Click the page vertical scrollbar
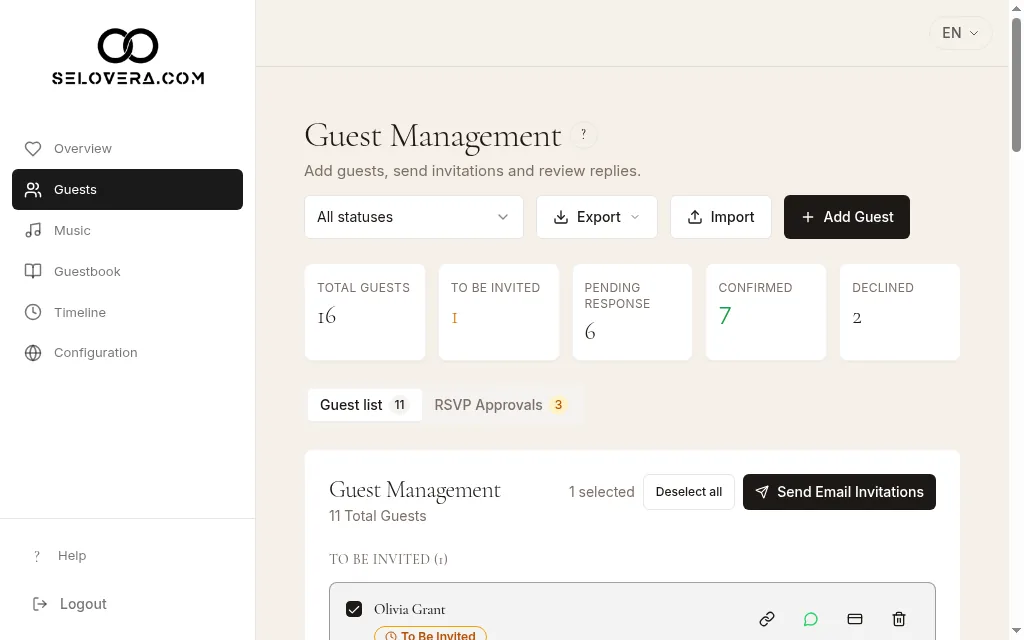Image resolution: width=1024 pixels, height=640 pixels. click(1016, 85)
